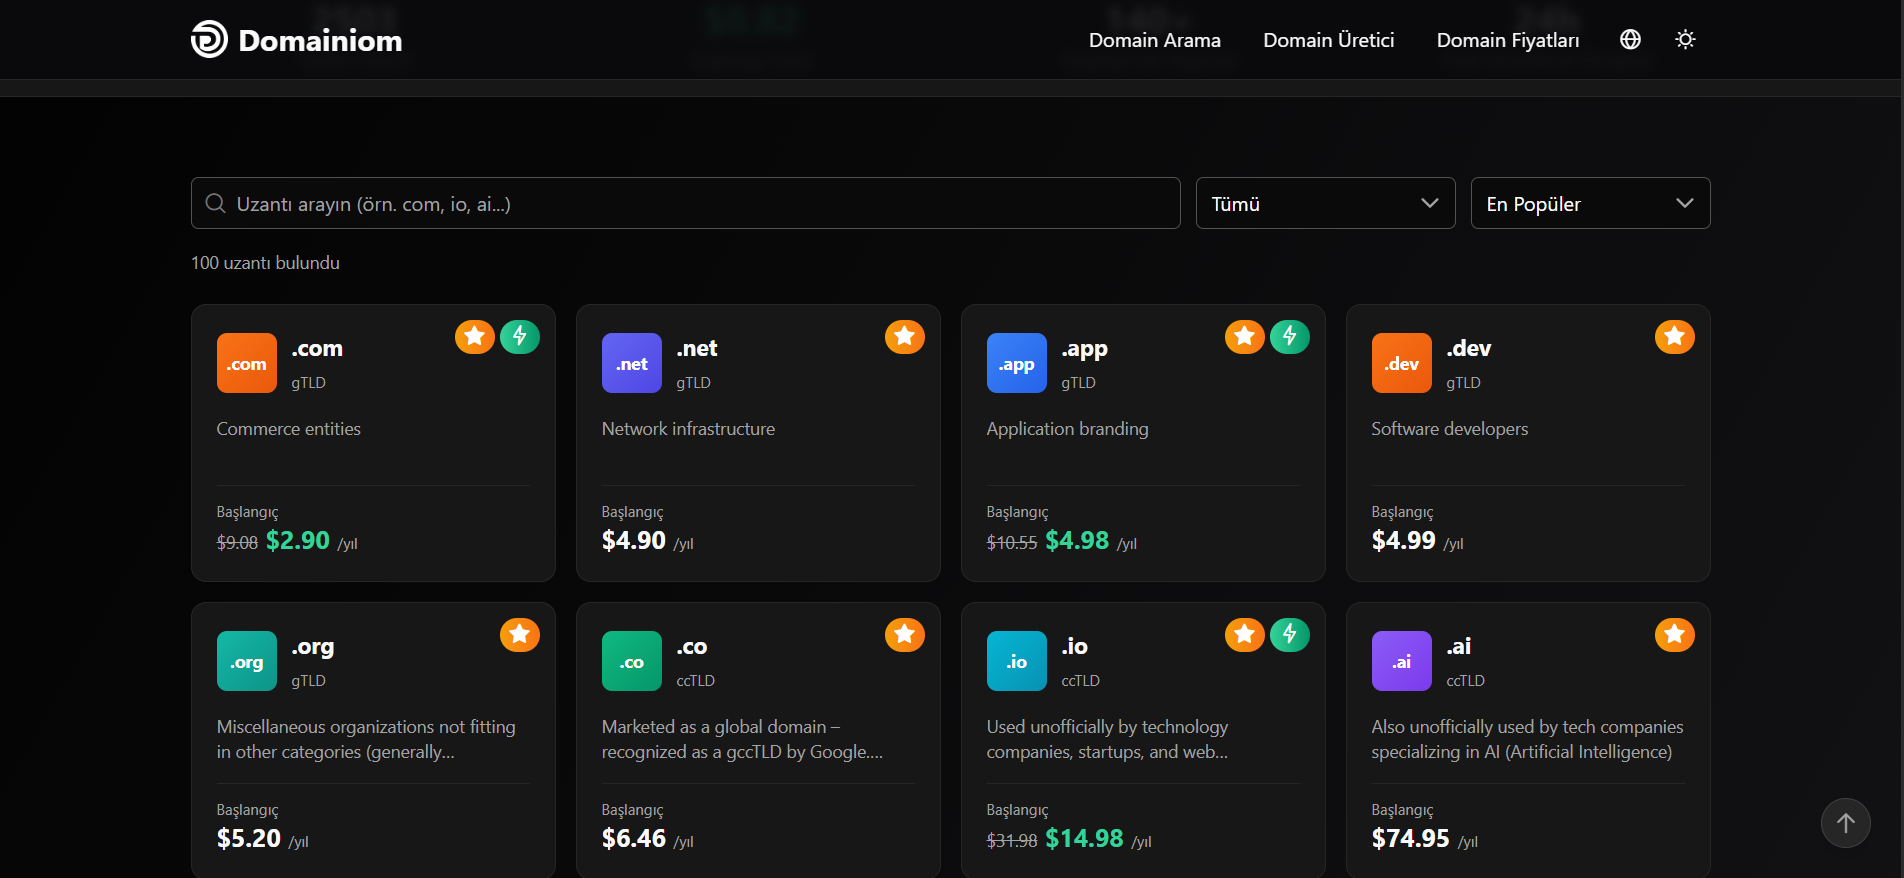Image resolution: width=1904 pixels, height=878 pixels.
Task: Click the star badge on .co card
Action: coord(905,635)
